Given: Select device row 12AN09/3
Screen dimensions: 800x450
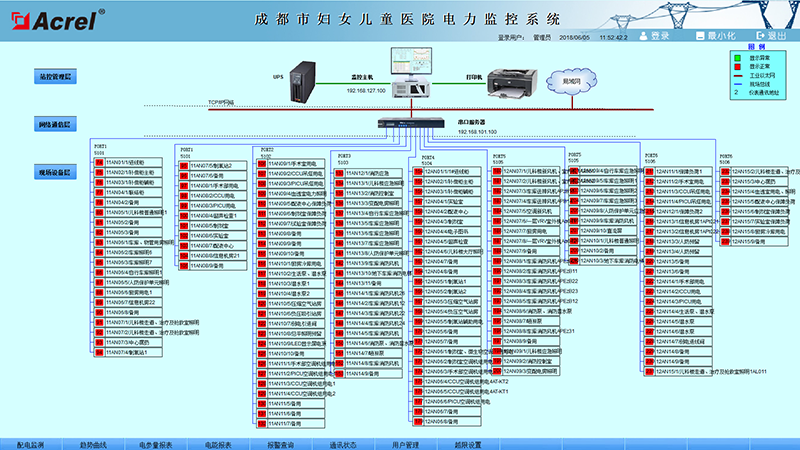Looking at the screenshot, I should (526, 371).
